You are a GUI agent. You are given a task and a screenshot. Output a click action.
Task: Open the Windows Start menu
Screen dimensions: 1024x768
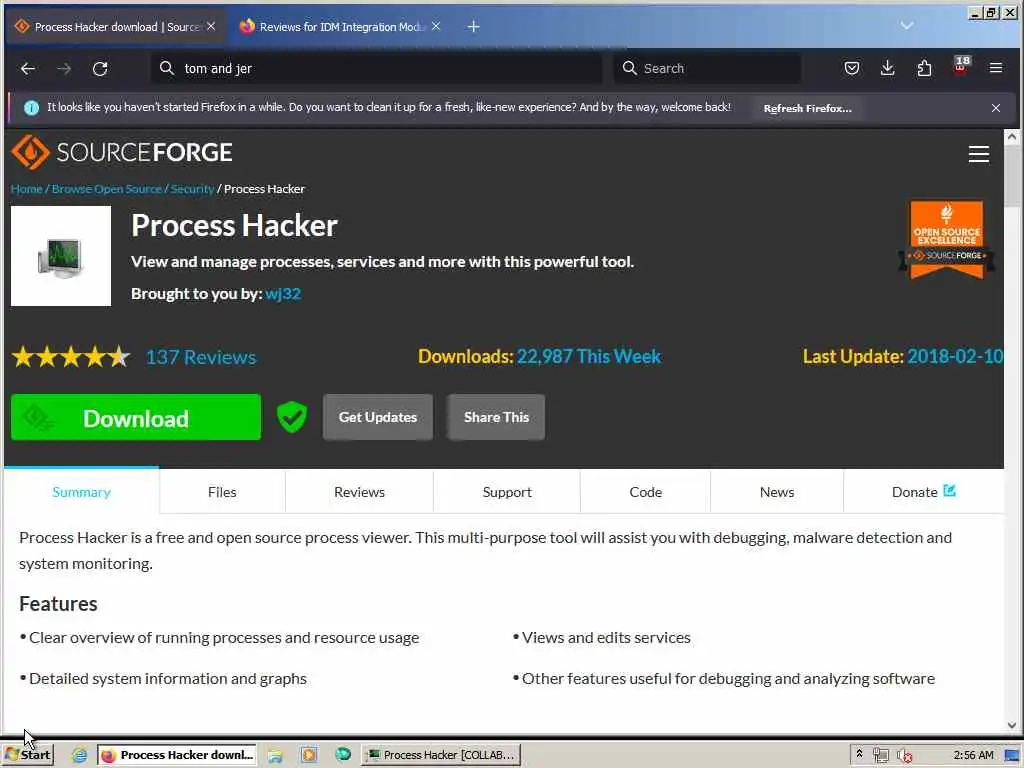[x=28, y=755]
